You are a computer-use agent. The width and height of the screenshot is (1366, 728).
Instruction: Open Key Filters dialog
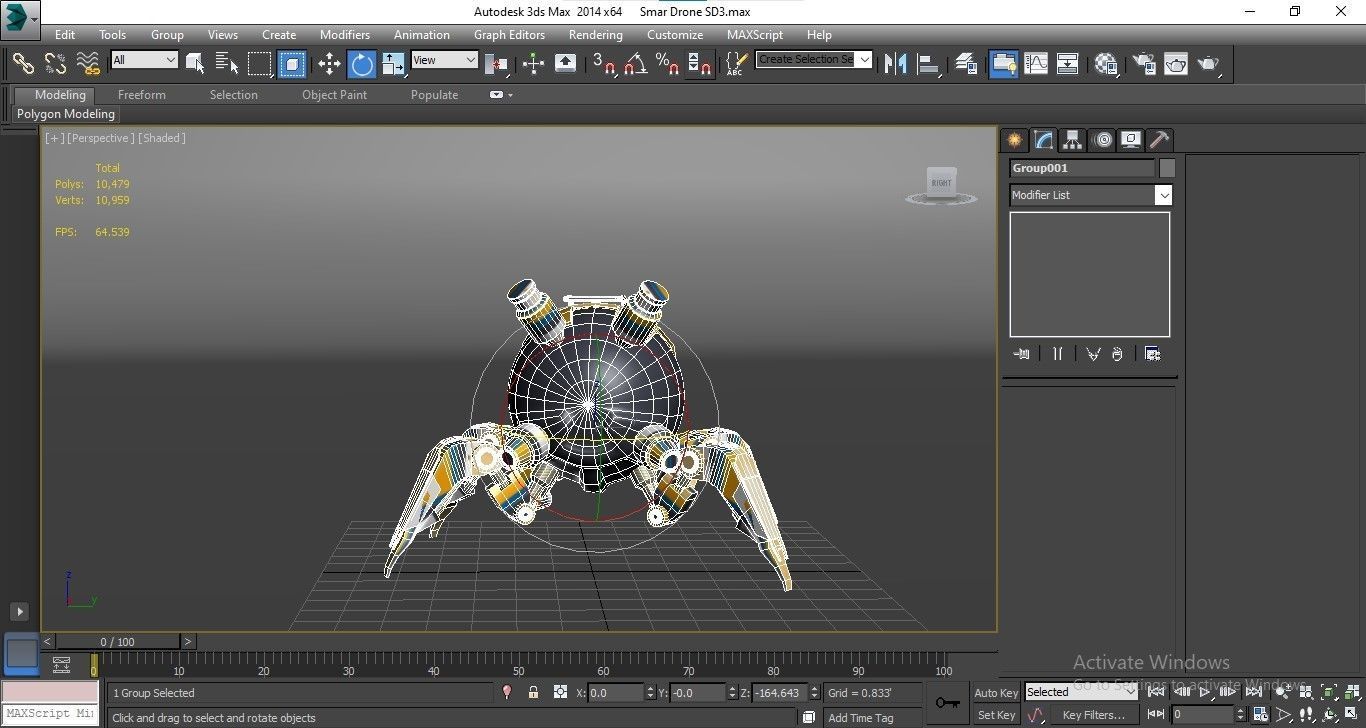pos(1094,715)
